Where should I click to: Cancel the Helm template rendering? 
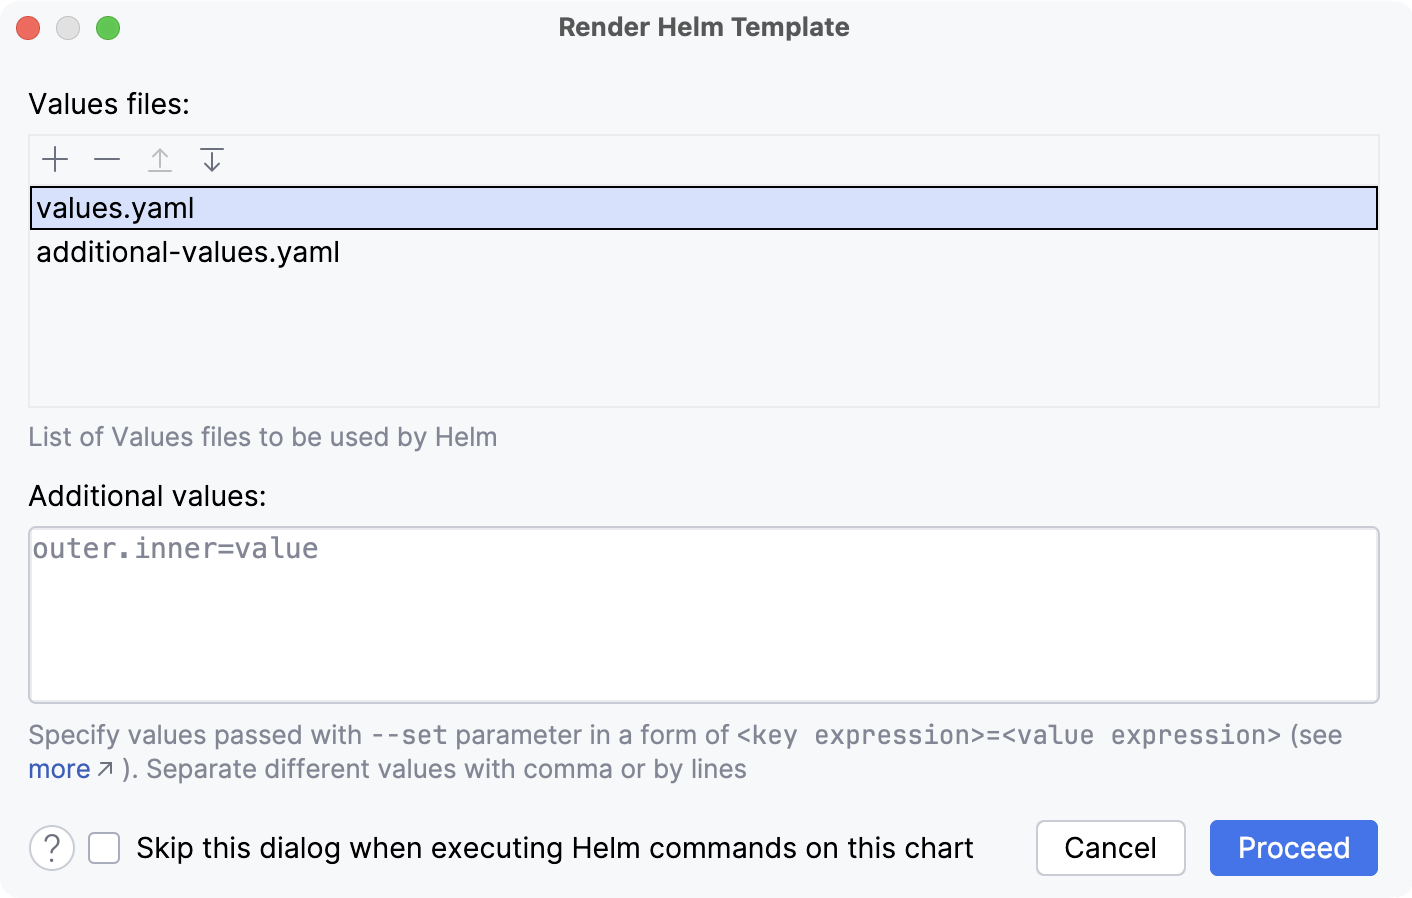pos(1110,847)
